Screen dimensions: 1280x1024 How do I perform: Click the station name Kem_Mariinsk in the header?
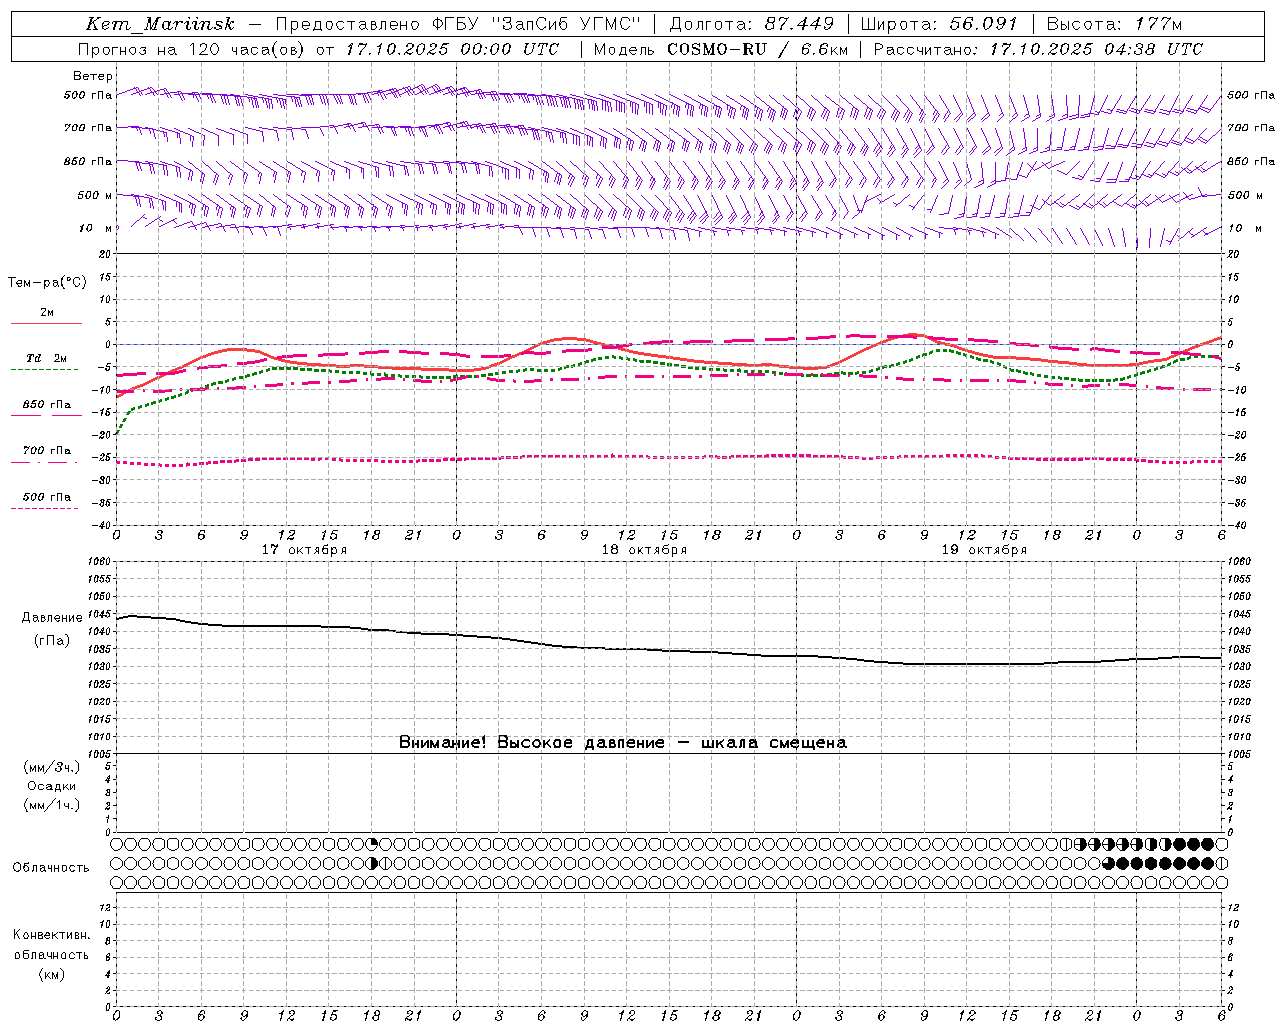click(160, 24)
